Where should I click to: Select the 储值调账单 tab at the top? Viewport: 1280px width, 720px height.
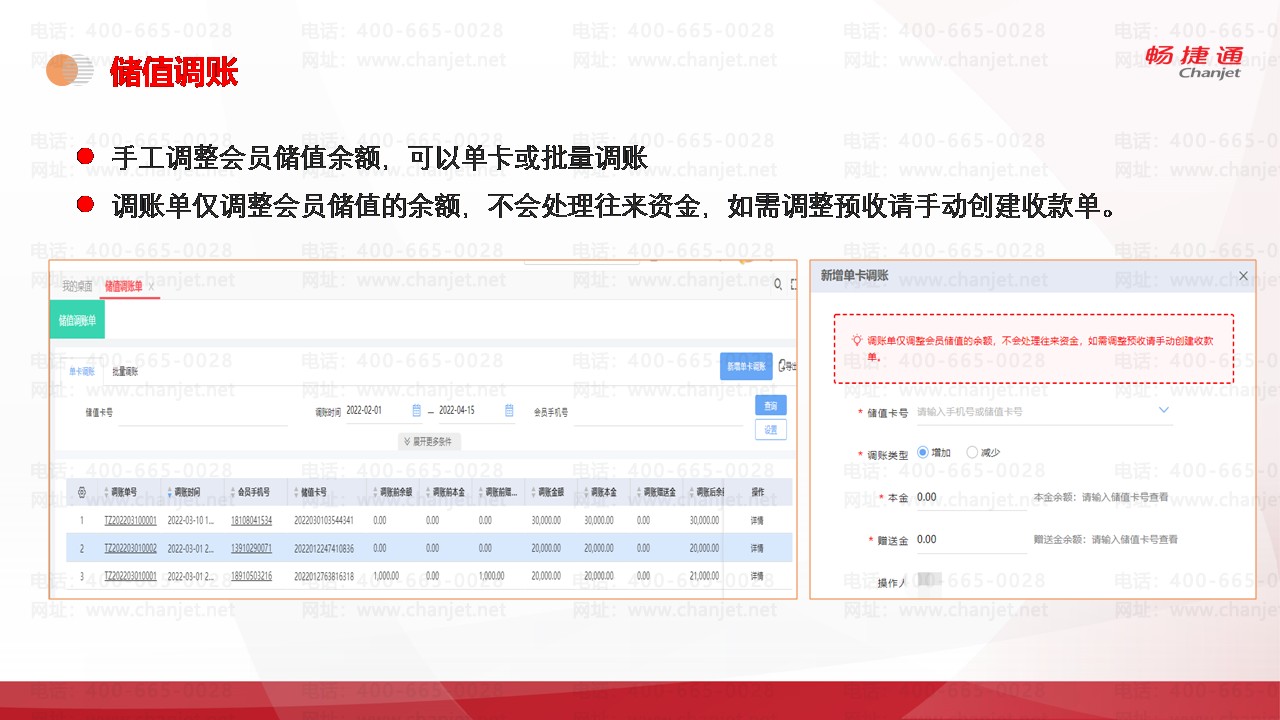tap(124, 286)
